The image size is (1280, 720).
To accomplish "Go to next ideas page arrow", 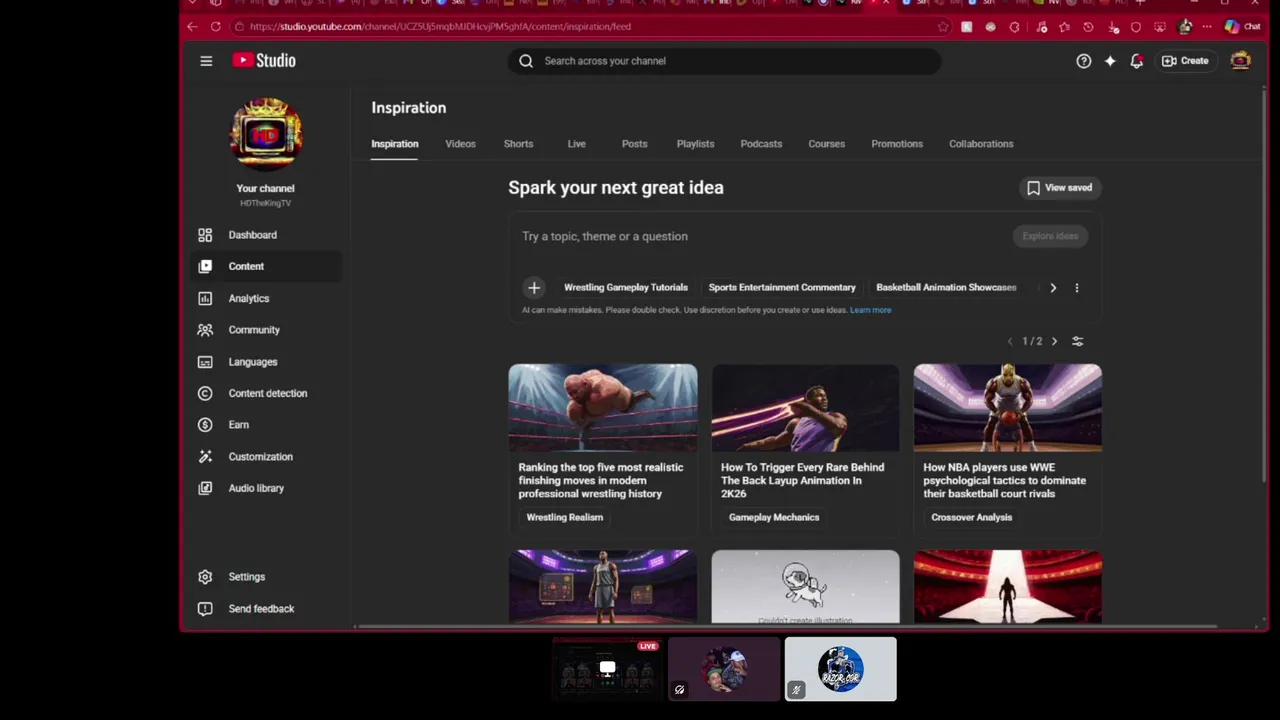I will pos(1054,342).
